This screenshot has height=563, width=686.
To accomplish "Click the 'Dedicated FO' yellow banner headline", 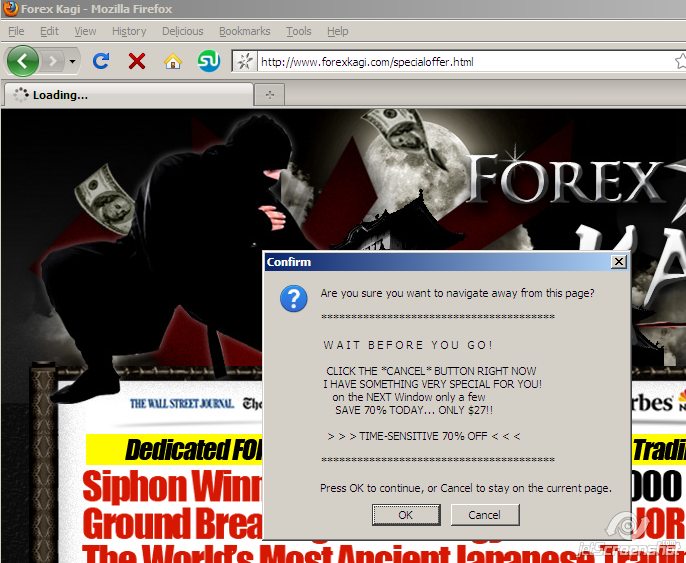I will (194, 450).
